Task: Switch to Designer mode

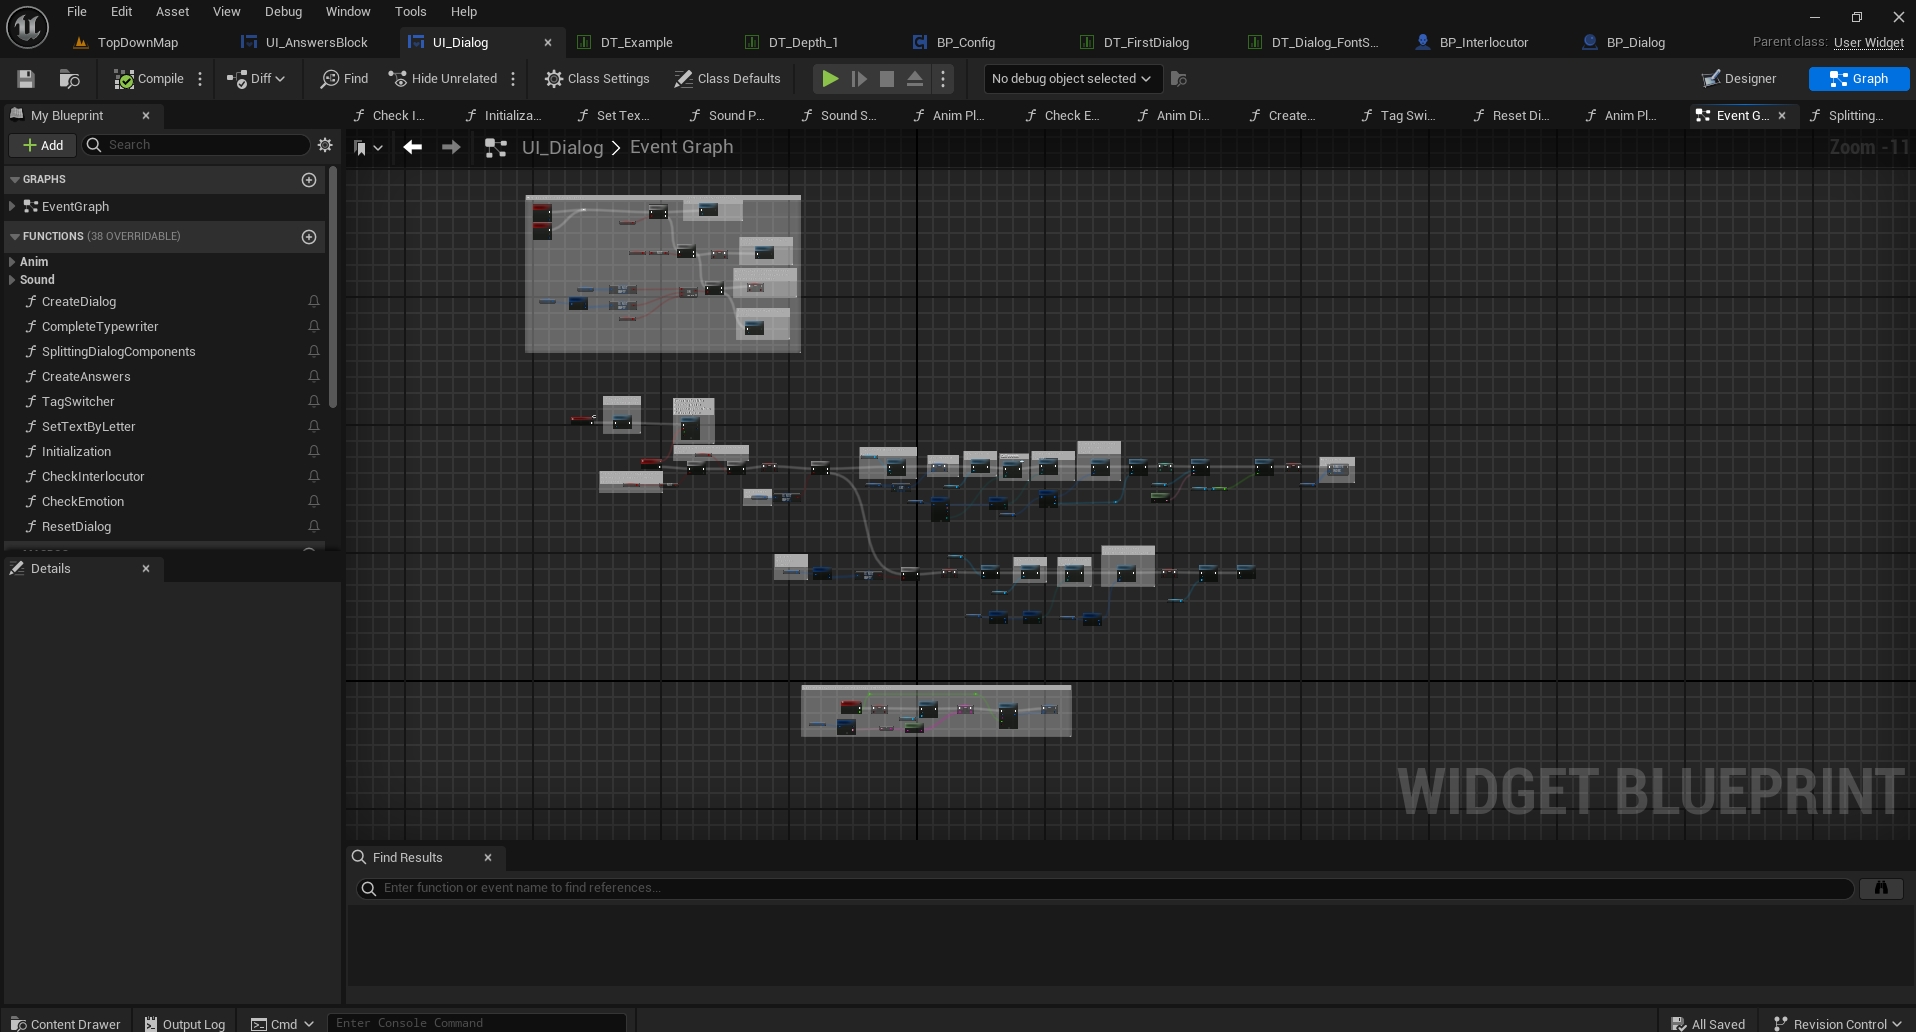Action: tap(1739, 79)
